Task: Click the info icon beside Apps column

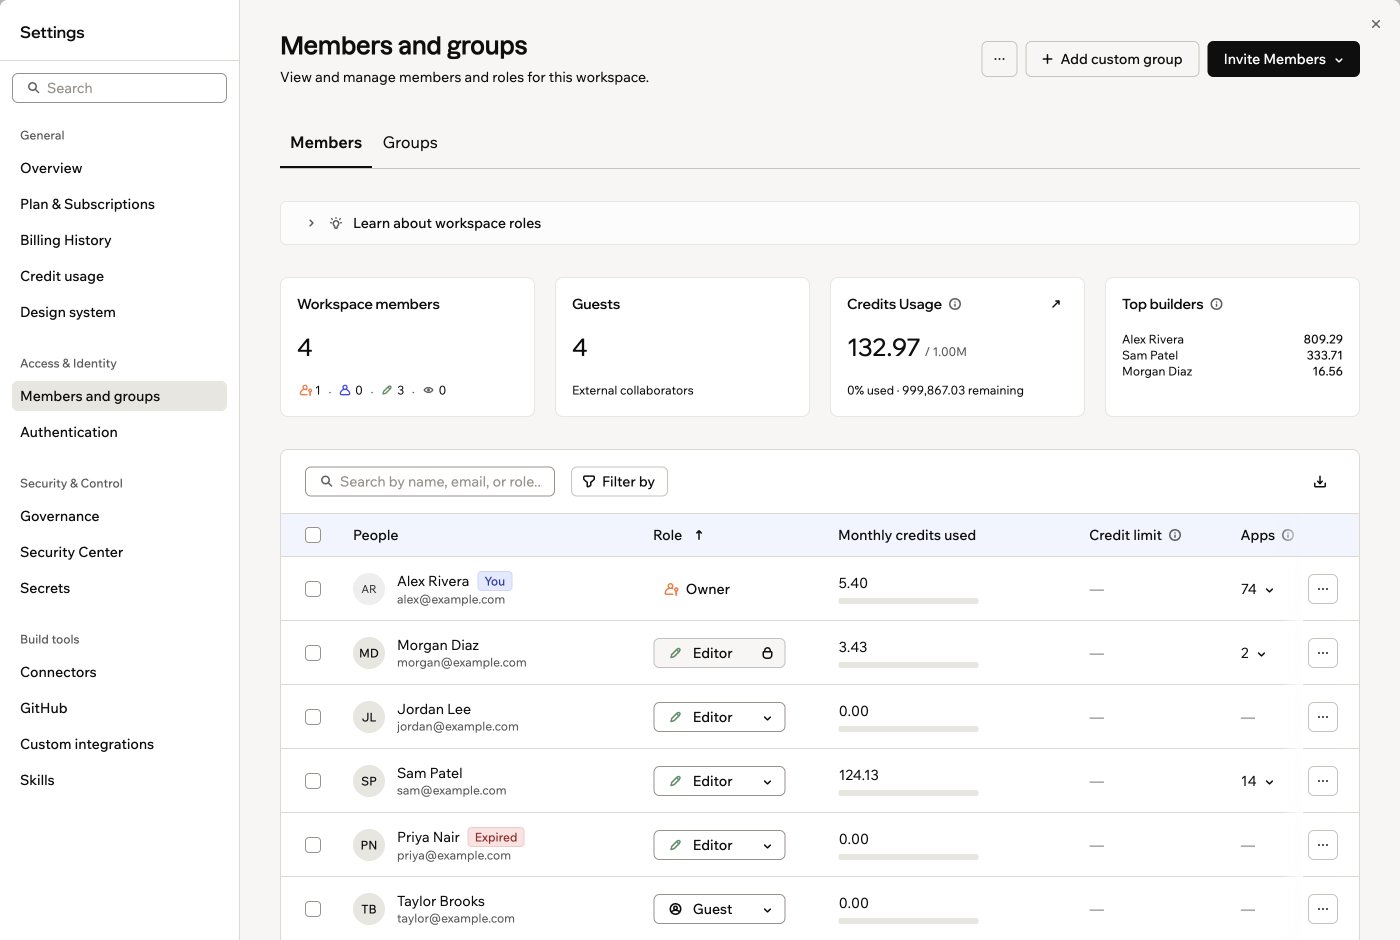Action: point(1288,535)
